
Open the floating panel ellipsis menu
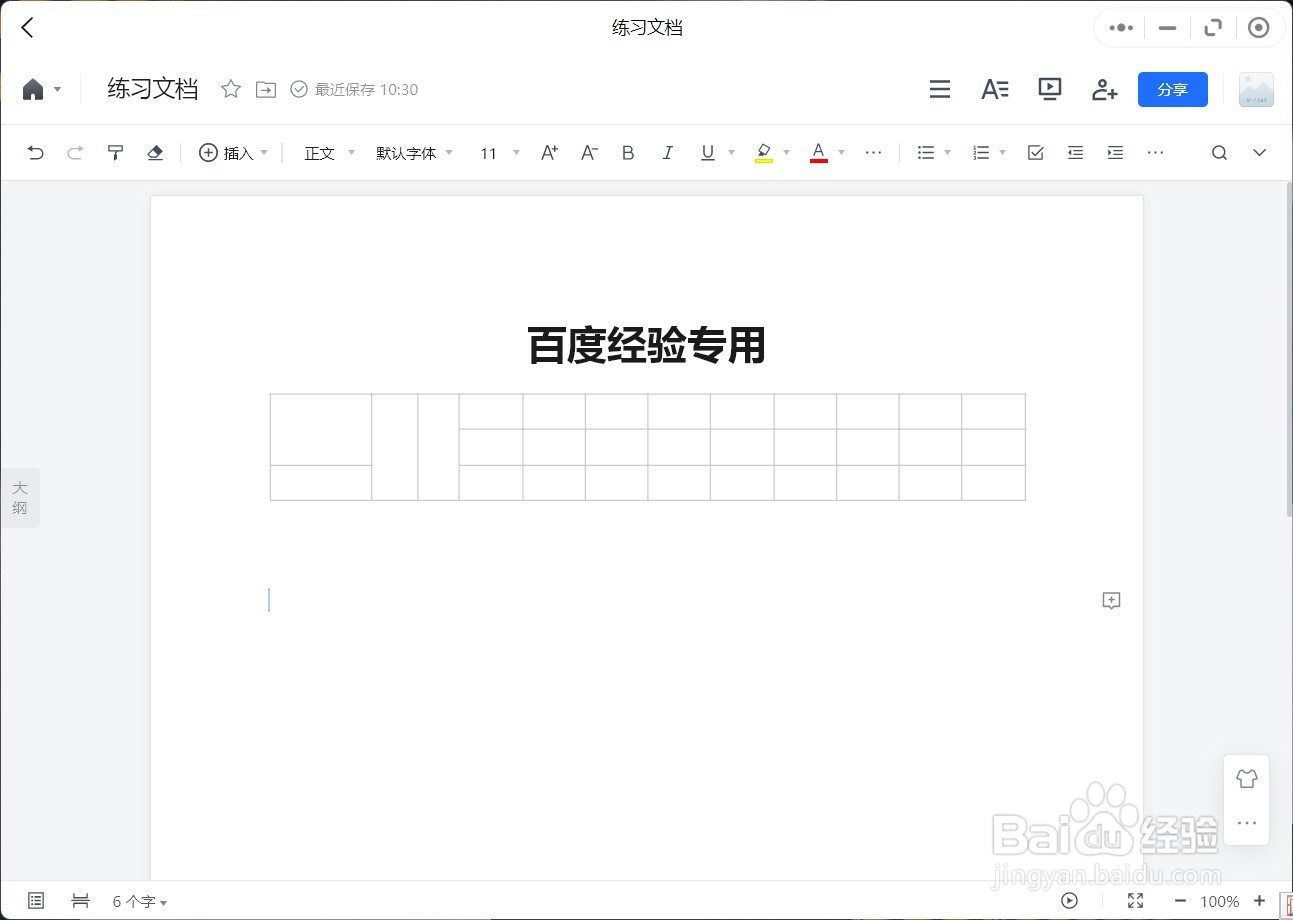point(1246,823)
